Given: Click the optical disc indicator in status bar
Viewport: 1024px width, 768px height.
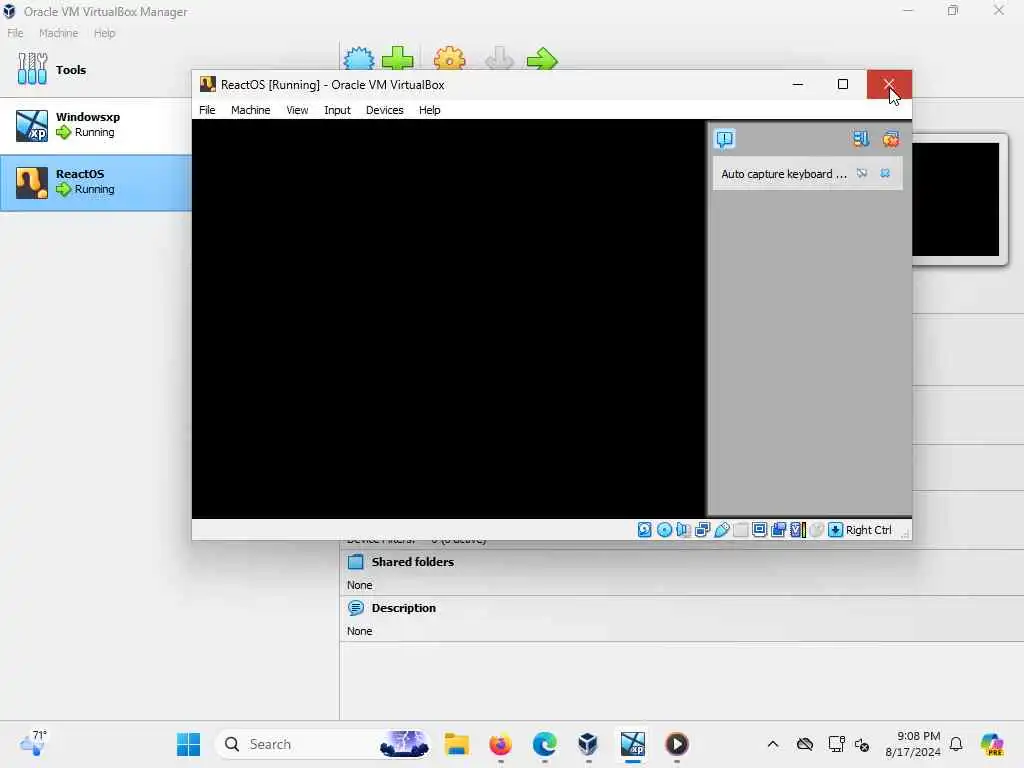Looking at the screenshot, I should (x=664, y=530).
